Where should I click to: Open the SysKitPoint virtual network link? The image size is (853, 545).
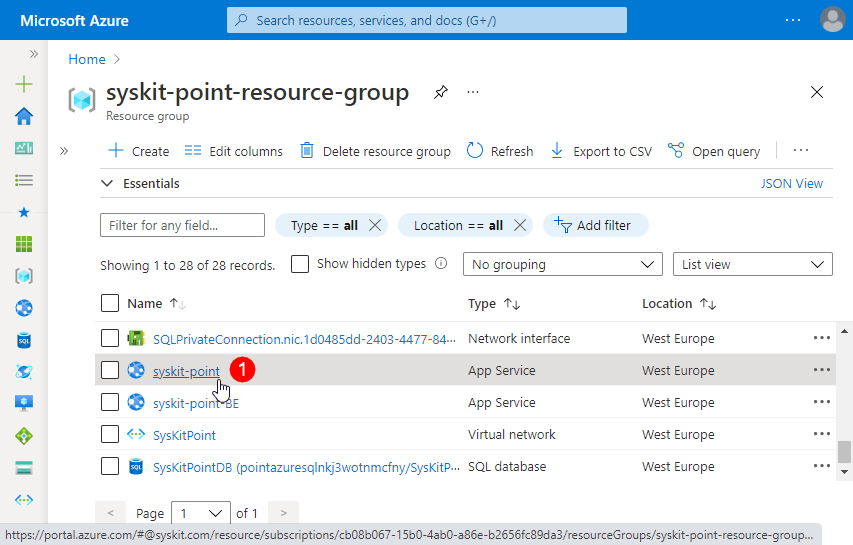click(x=184, y=435)
